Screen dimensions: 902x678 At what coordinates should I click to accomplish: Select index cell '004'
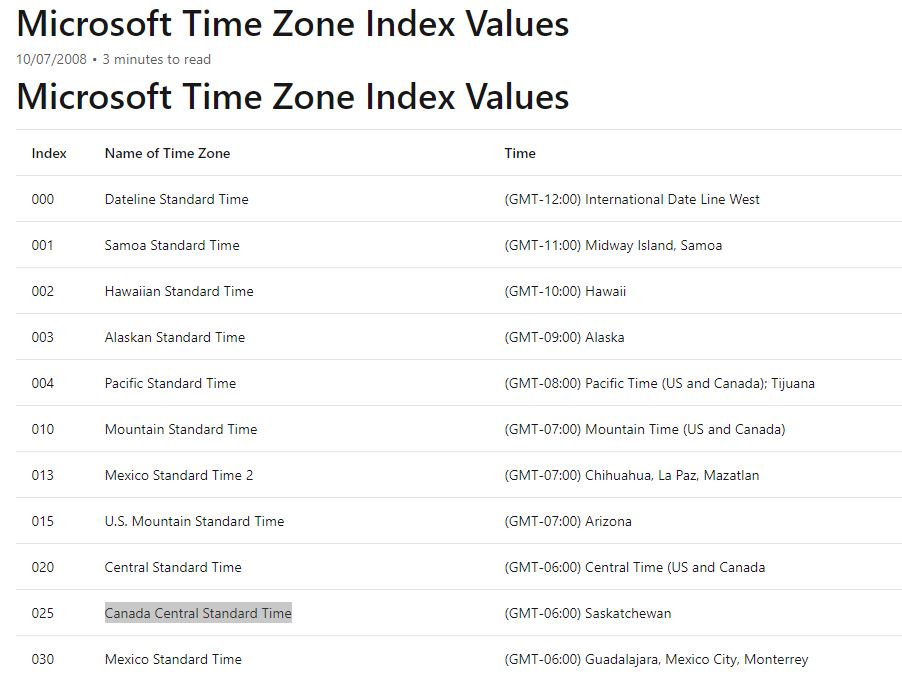coord(43,383)
